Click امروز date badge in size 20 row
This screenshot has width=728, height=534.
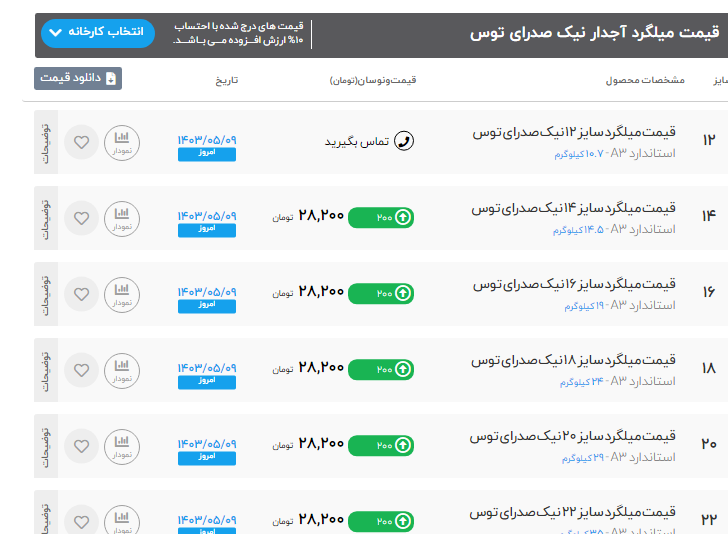207,458
